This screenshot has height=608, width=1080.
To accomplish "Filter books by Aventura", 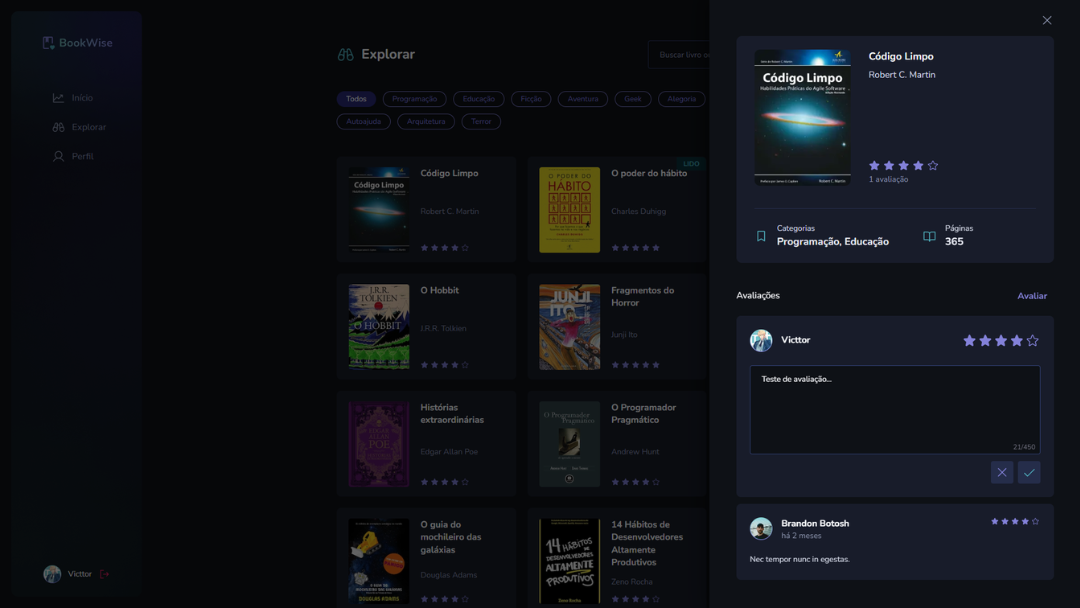I will [x=583, y=99].
